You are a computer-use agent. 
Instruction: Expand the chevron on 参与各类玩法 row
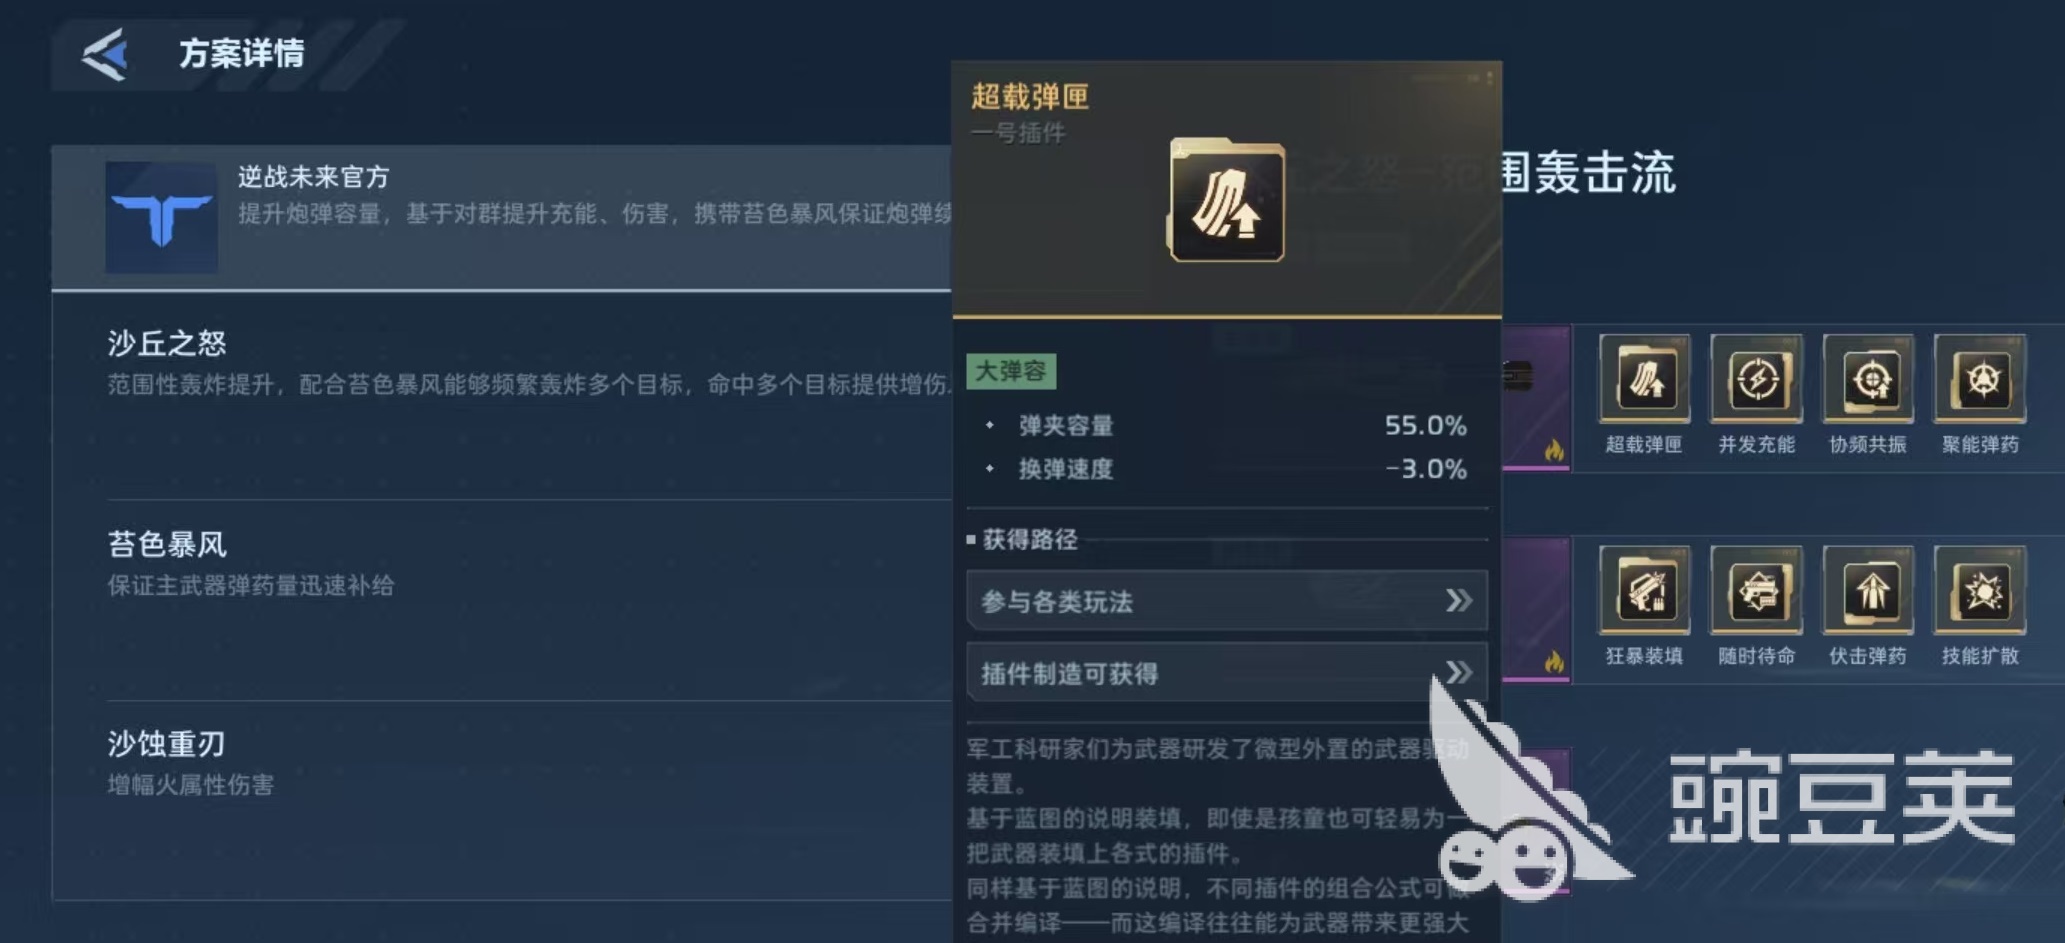click(x=1458, y=601)
